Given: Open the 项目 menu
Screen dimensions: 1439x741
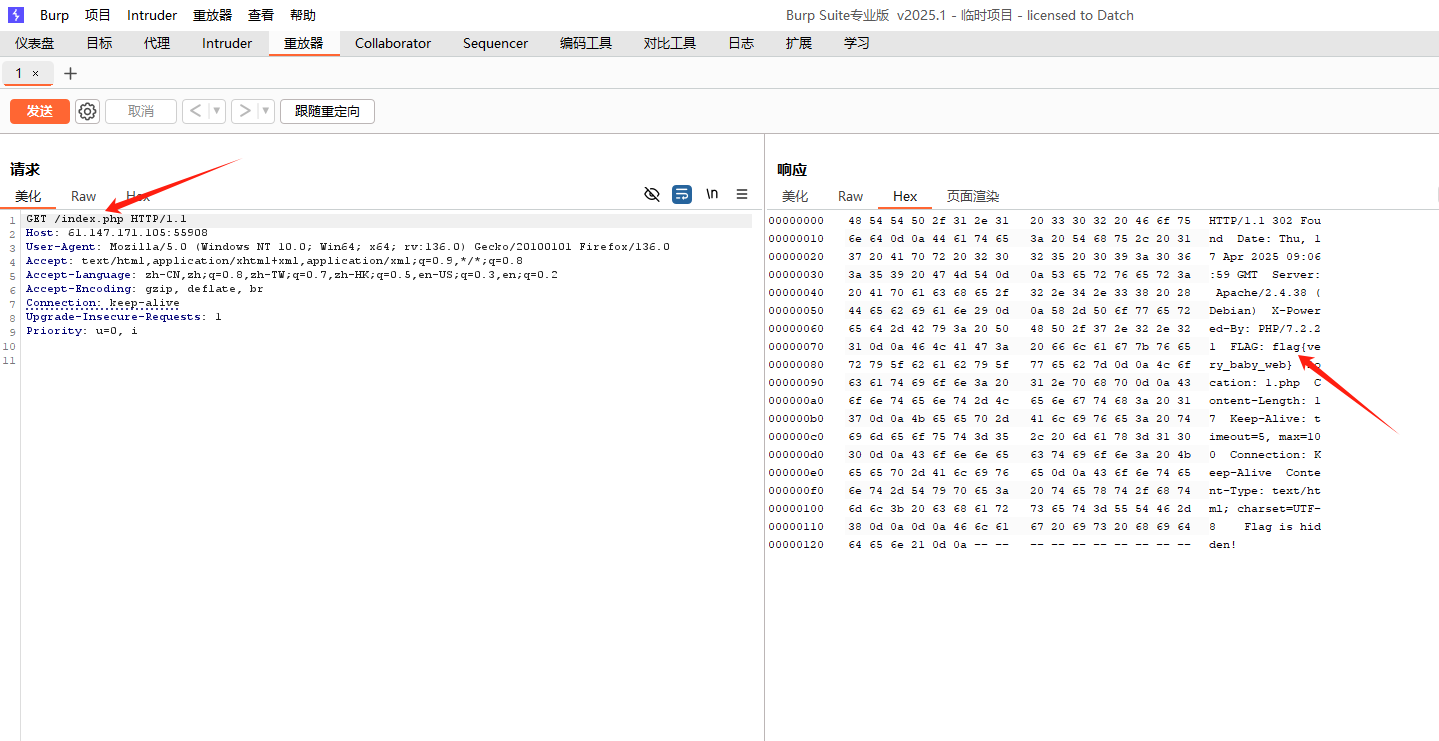Looking at the screenshot, I should tap(98, 15).
